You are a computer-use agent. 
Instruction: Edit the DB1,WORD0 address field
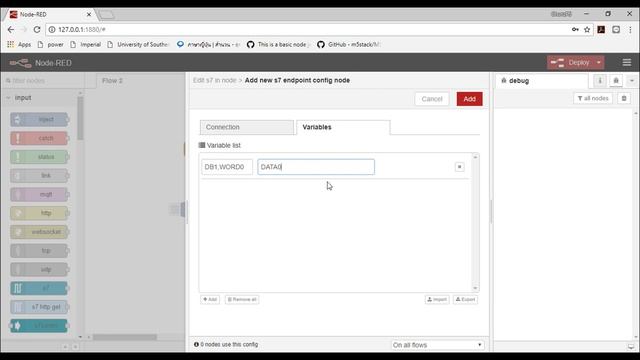[227, 167]
